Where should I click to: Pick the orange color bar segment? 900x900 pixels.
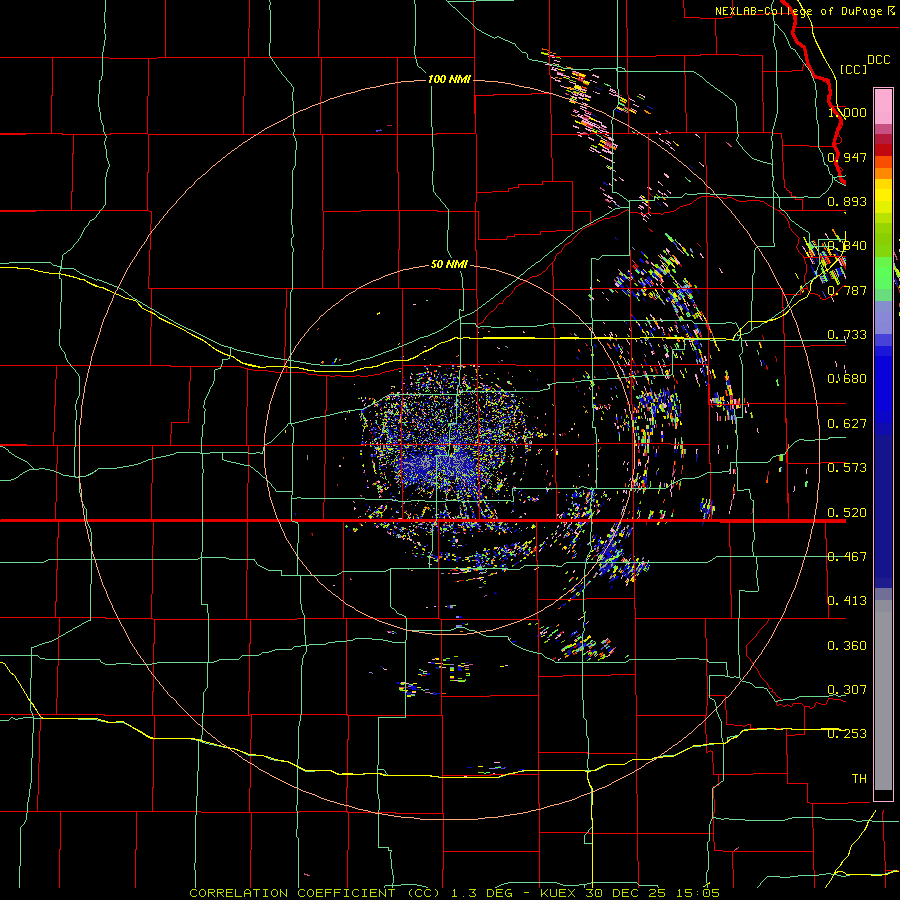pos(883,173)
